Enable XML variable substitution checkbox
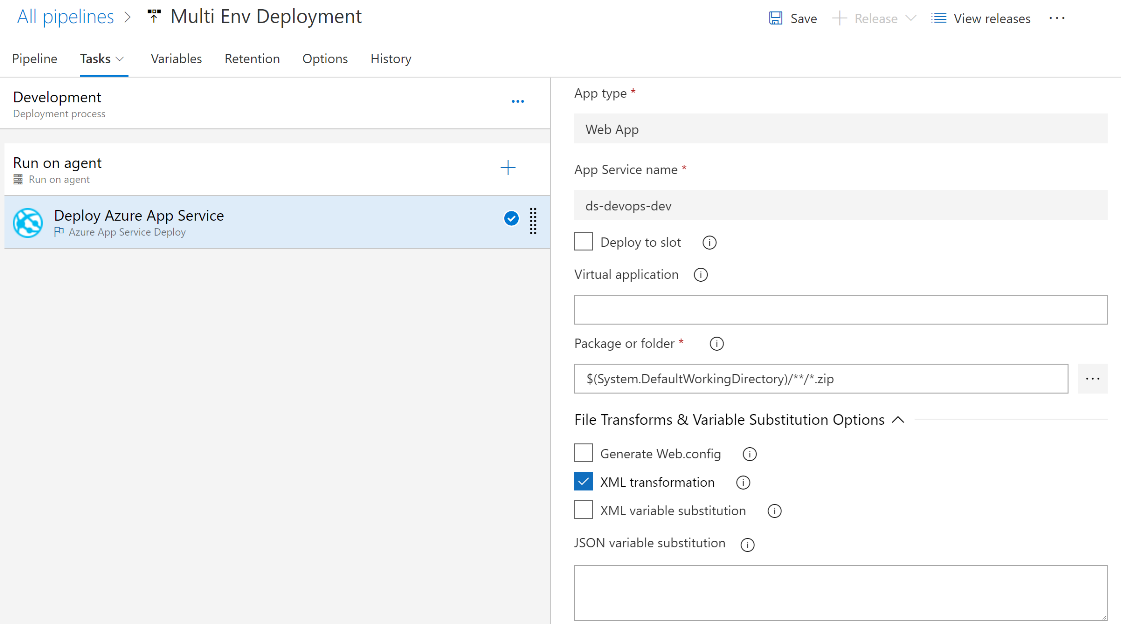This screenshot has height=624, width=1121. point(584,511)
